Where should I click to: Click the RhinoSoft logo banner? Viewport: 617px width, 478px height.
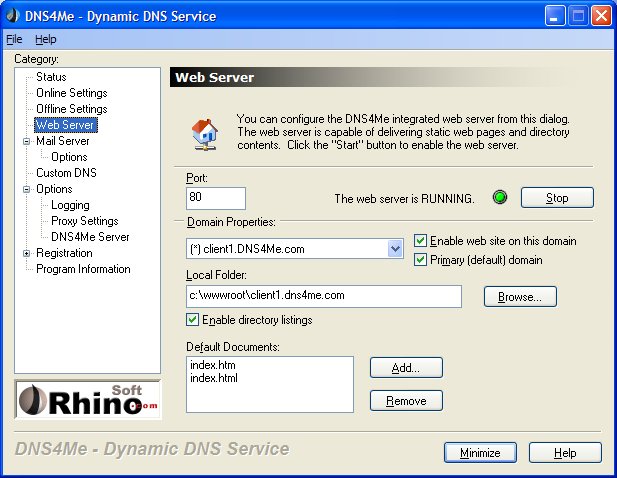pos(88,400)
